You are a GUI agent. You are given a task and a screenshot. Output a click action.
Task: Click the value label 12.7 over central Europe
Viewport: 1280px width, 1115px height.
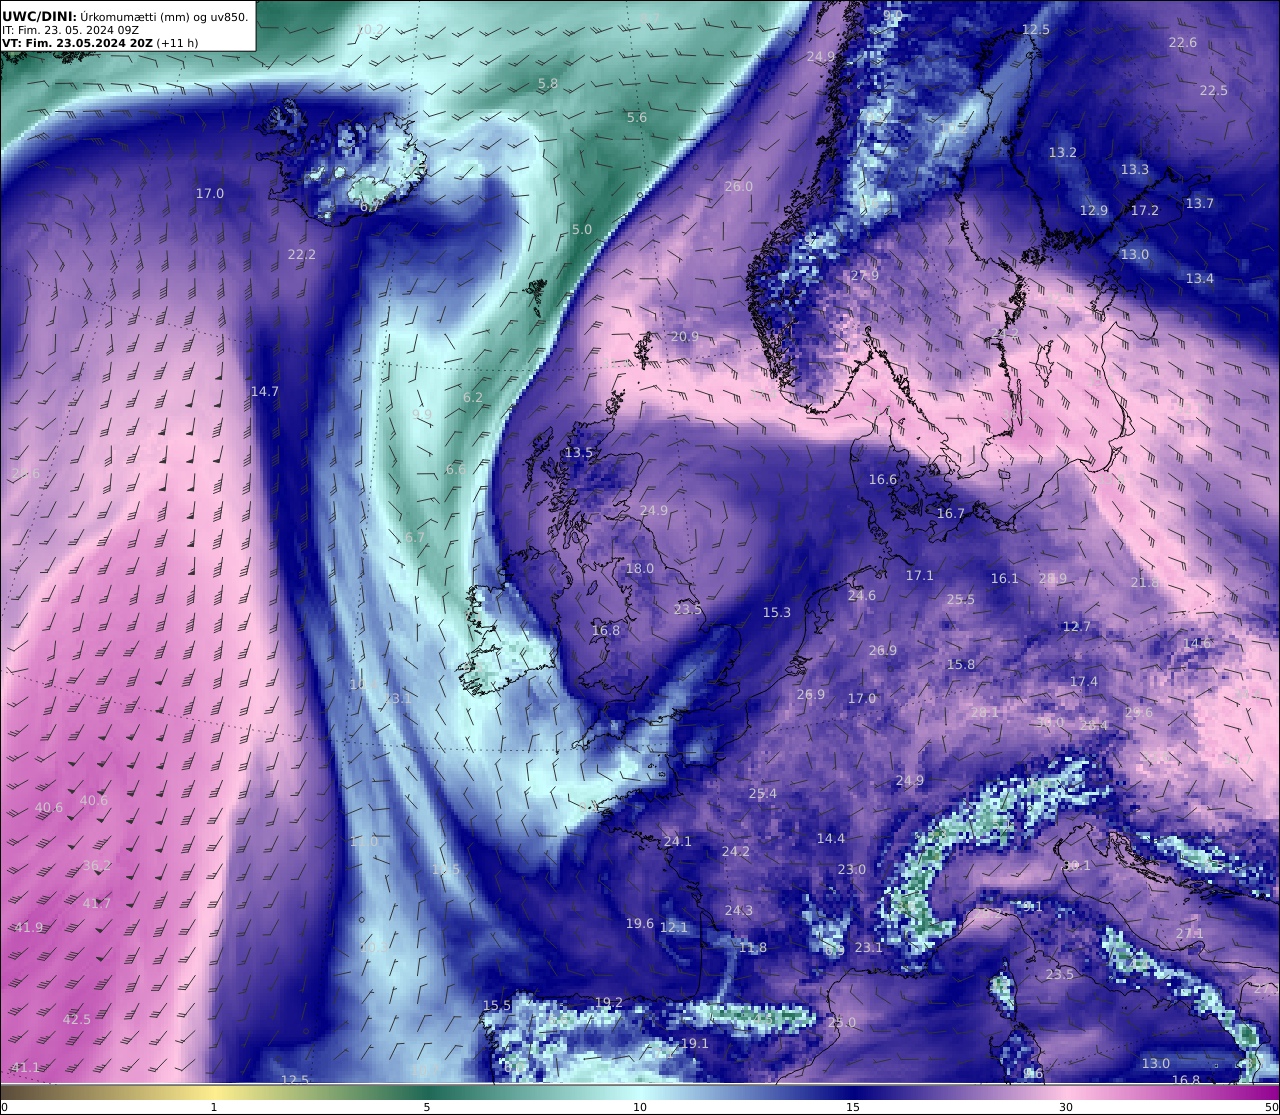point(1076,627)
